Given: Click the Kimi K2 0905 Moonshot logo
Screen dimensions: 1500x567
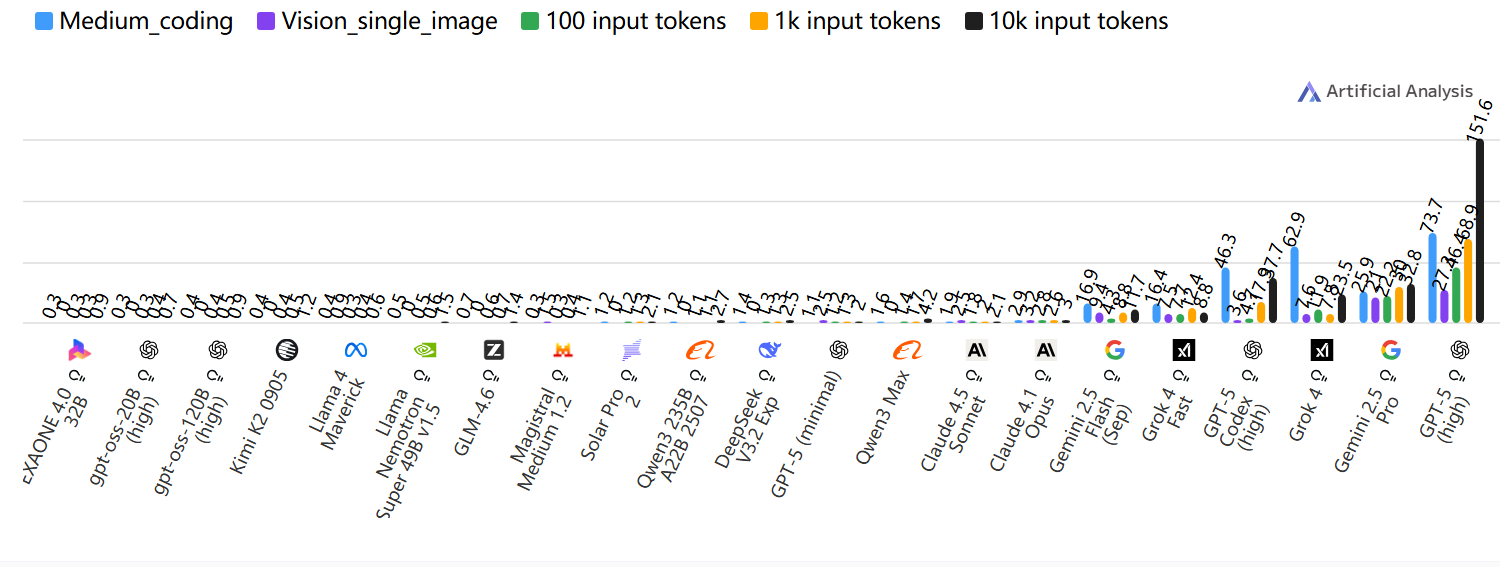Looking at the screenshot, I should 287,350.
